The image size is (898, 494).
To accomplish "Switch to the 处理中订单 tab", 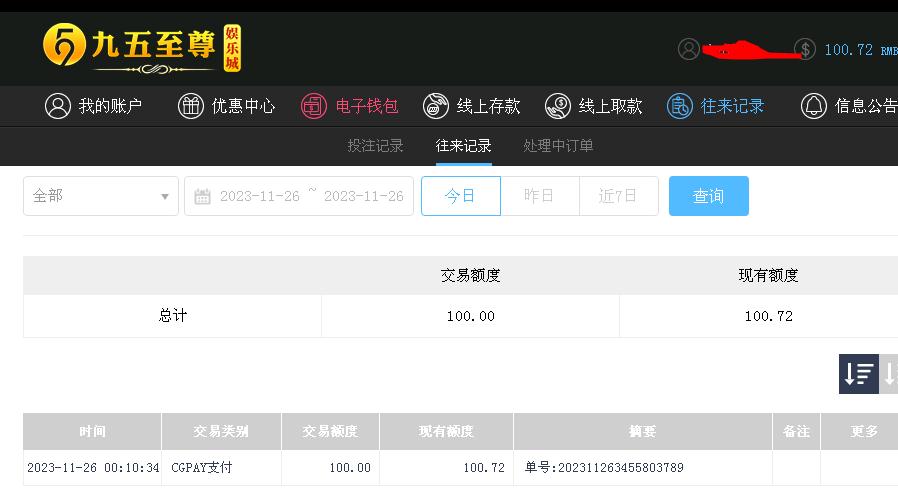I will coord(558,145).
